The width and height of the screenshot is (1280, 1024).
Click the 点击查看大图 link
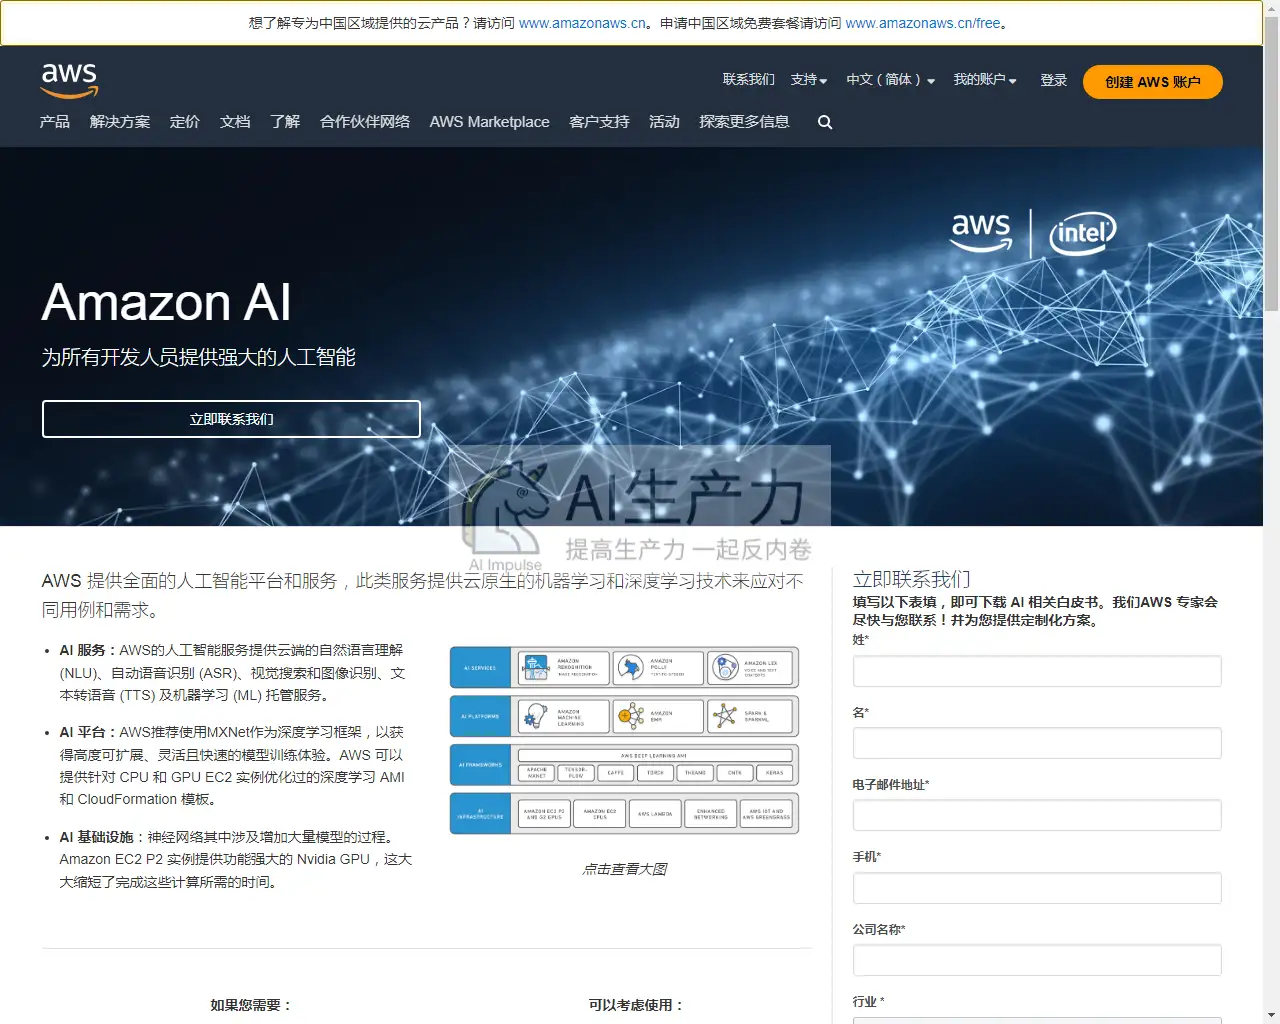click(624, 869)
